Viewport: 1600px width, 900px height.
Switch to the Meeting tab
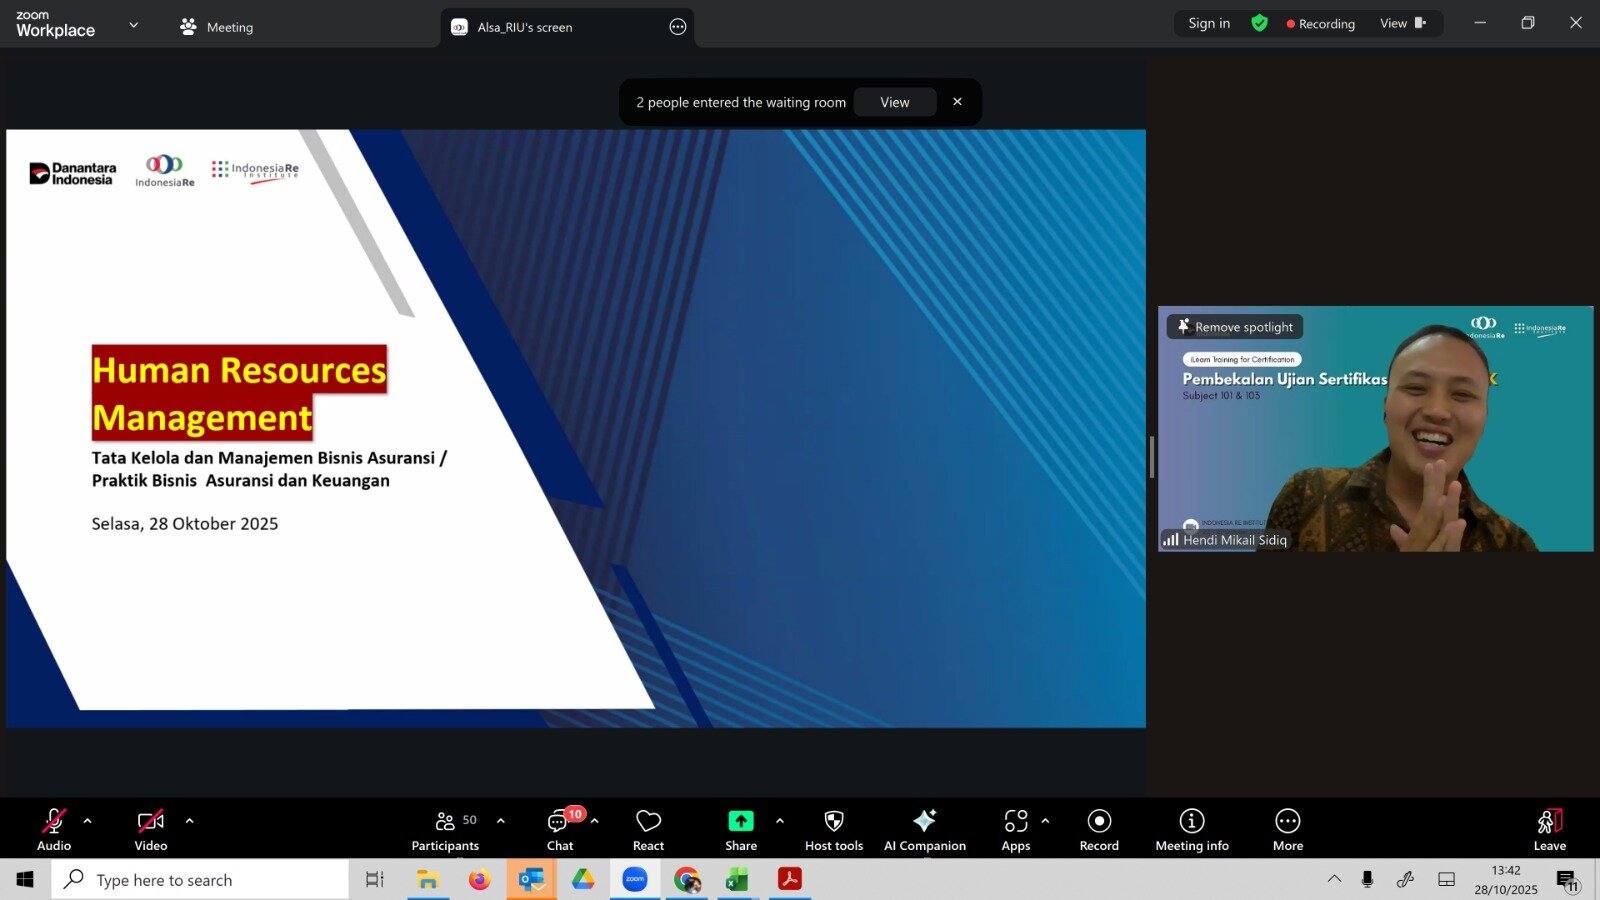coord(217,27)
